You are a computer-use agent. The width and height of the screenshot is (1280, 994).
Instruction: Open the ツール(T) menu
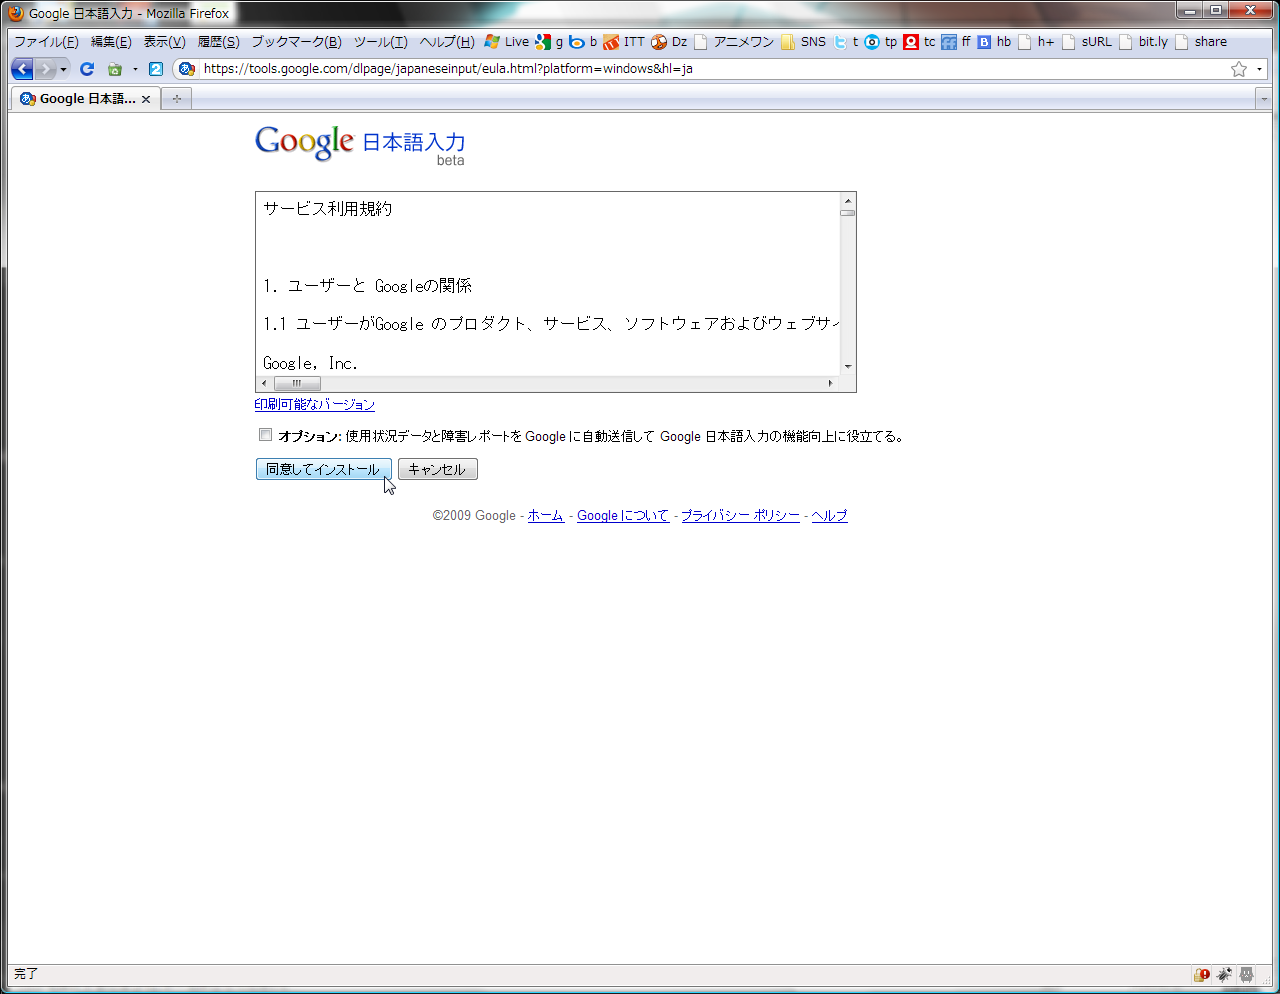tap(380, 42)
